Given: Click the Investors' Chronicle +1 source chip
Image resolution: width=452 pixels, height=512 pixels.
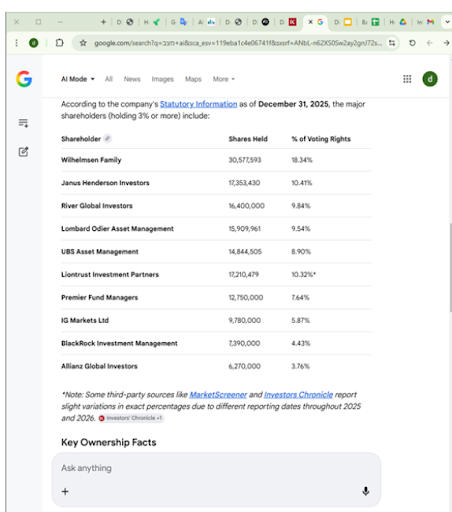Looking at the screenshot, I should (131, 418).
